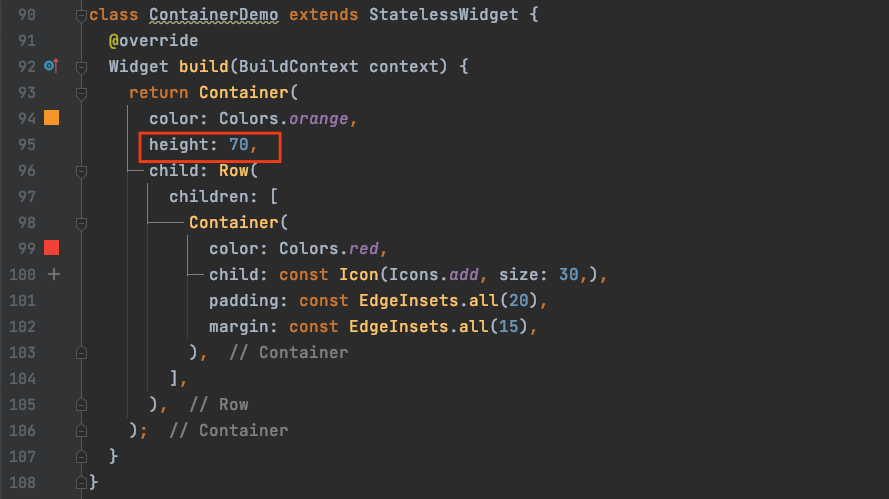
Task: Collapse the inner Container fold at line 98
Action: [x=81, y=222]
